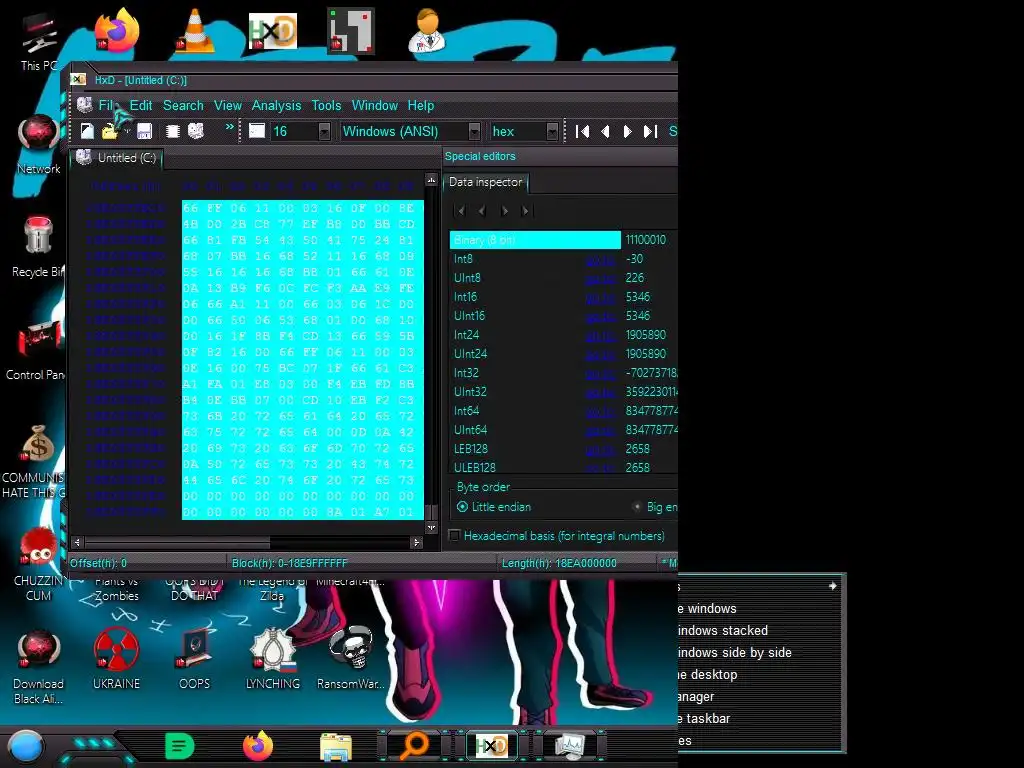Open a file with the folder icon
The image size is (1024, 768).
(110, 131)
